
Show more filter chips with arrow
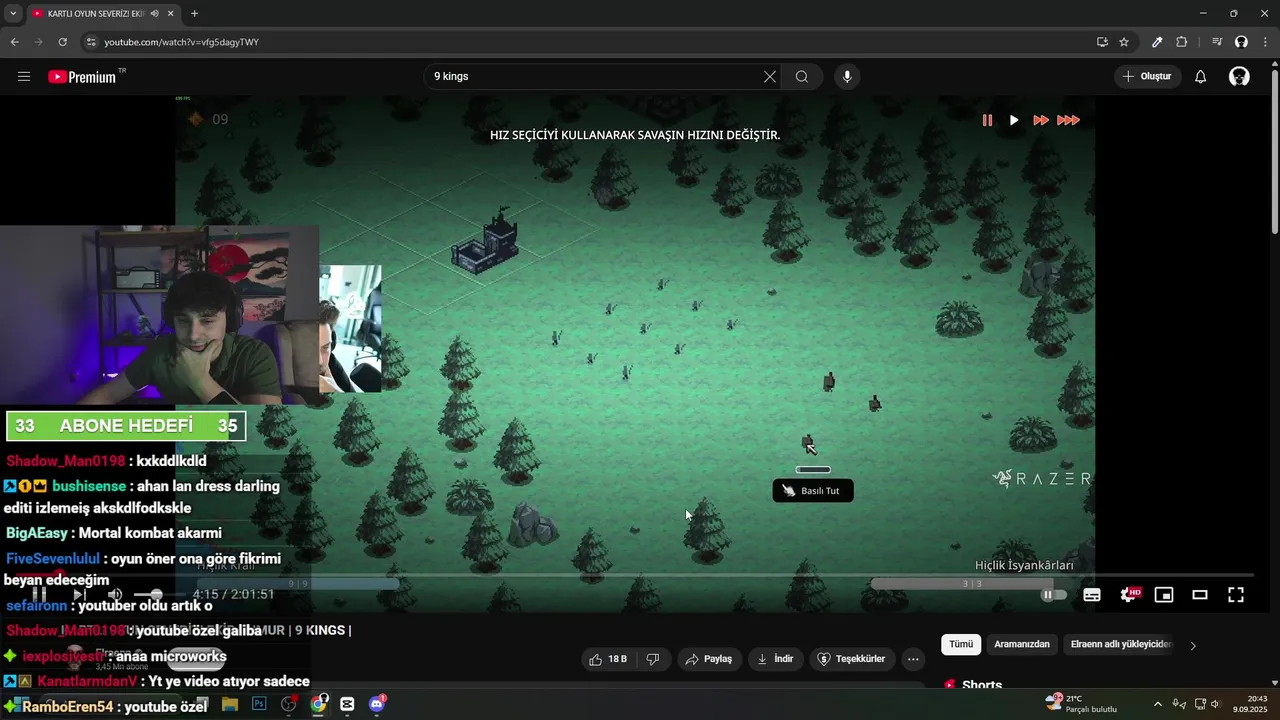click(1193, 645)
